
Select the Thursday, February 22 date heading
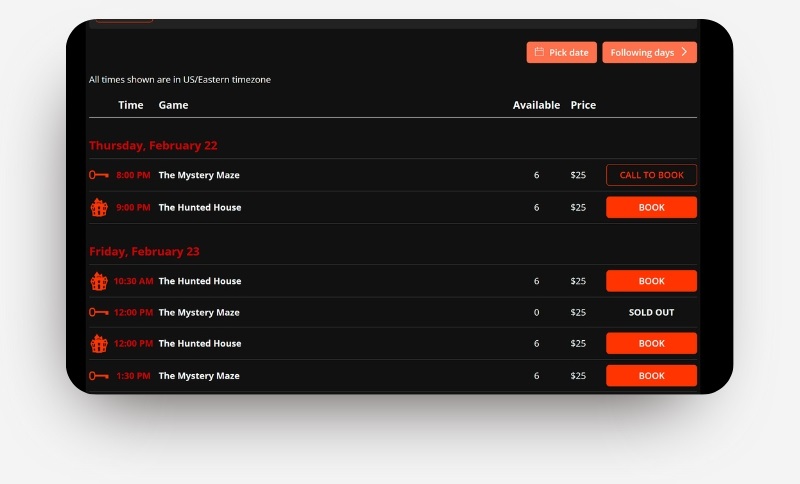153,146
